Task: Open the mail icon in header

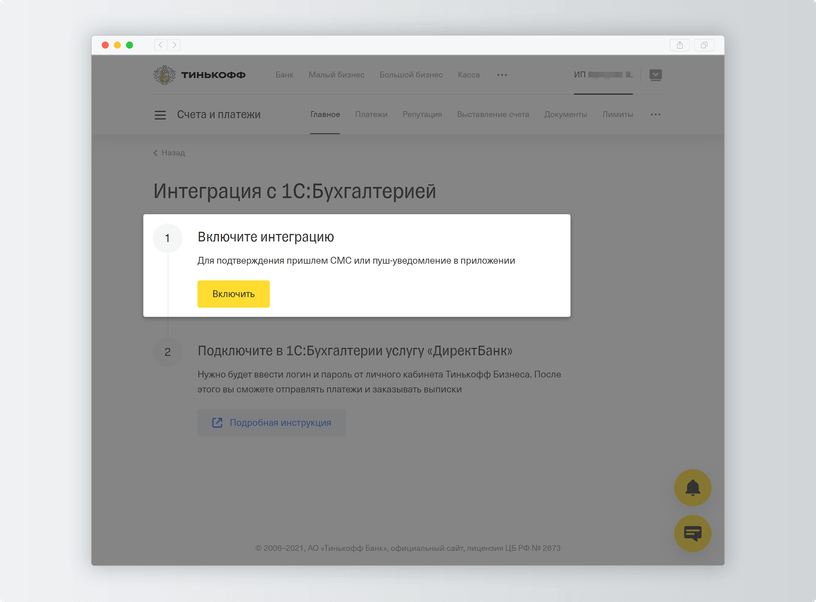Action: tap(656, 75)
